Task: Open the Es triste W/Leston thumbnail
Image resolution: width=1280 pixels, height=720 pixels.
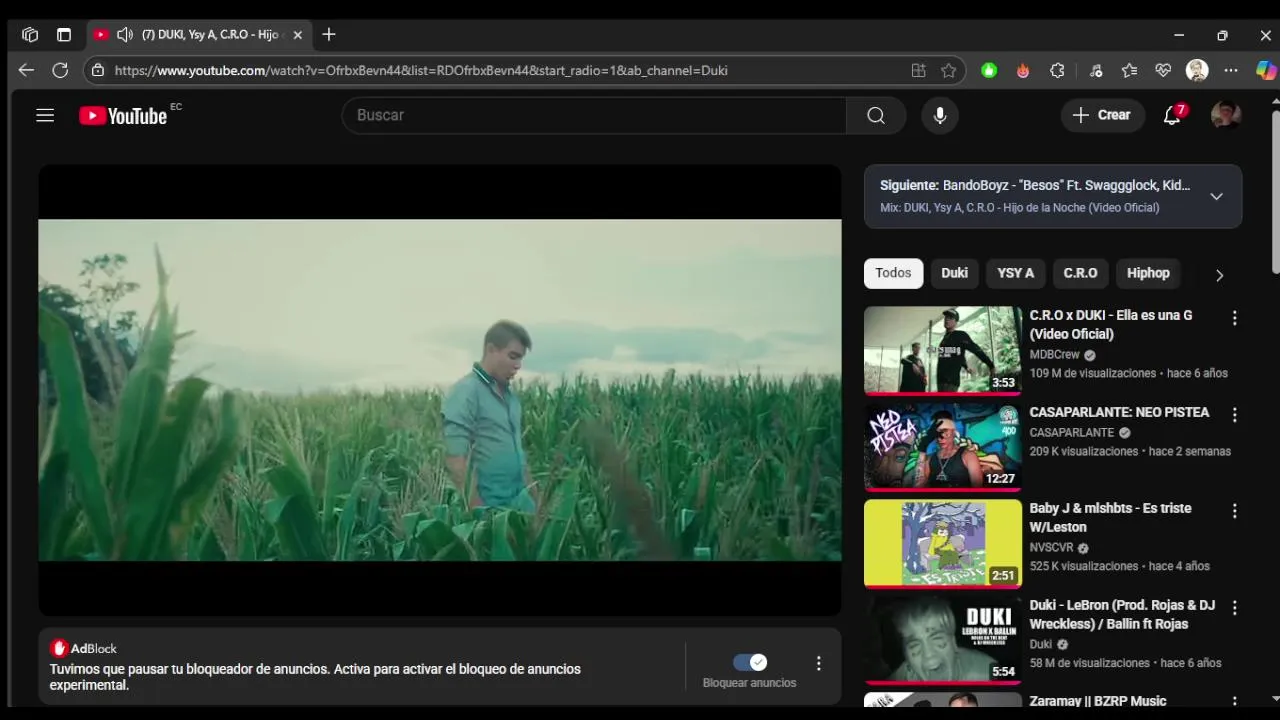Action: click(x=942, y=544)
